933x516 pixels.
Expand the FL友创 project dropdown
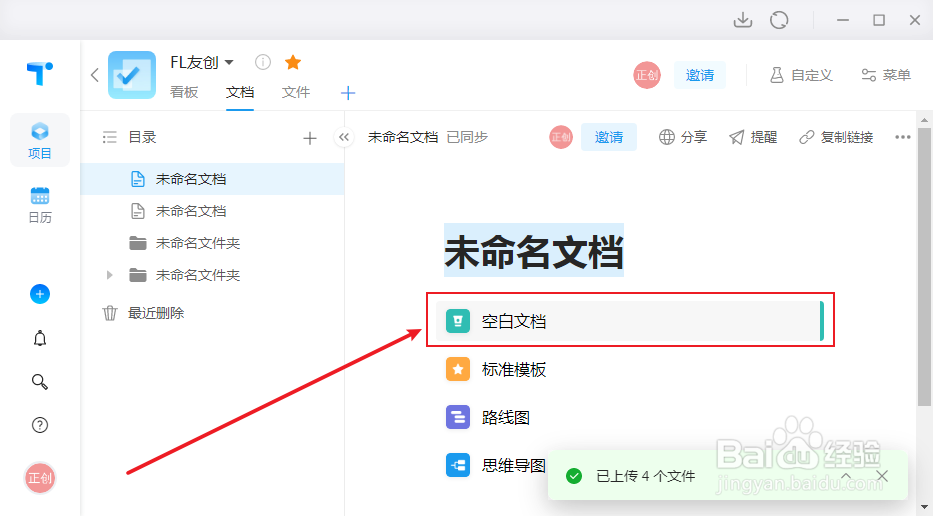(230, 62)
